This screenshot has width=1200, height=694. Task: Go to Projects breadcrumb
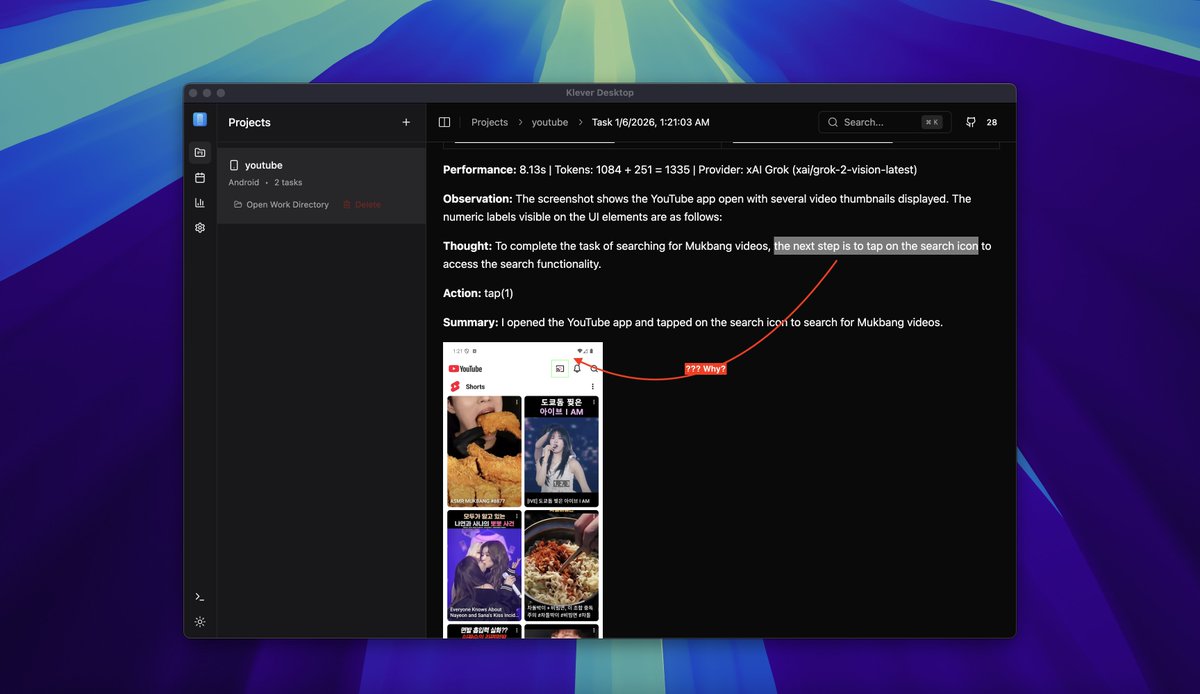tap(490, 122)
